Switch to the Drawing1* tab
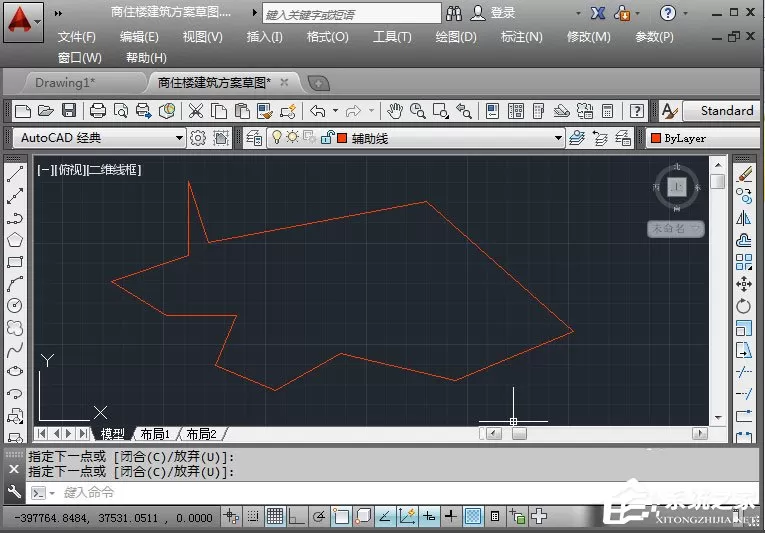The height and width of the screenshot is (533, 765). point(65,82)
